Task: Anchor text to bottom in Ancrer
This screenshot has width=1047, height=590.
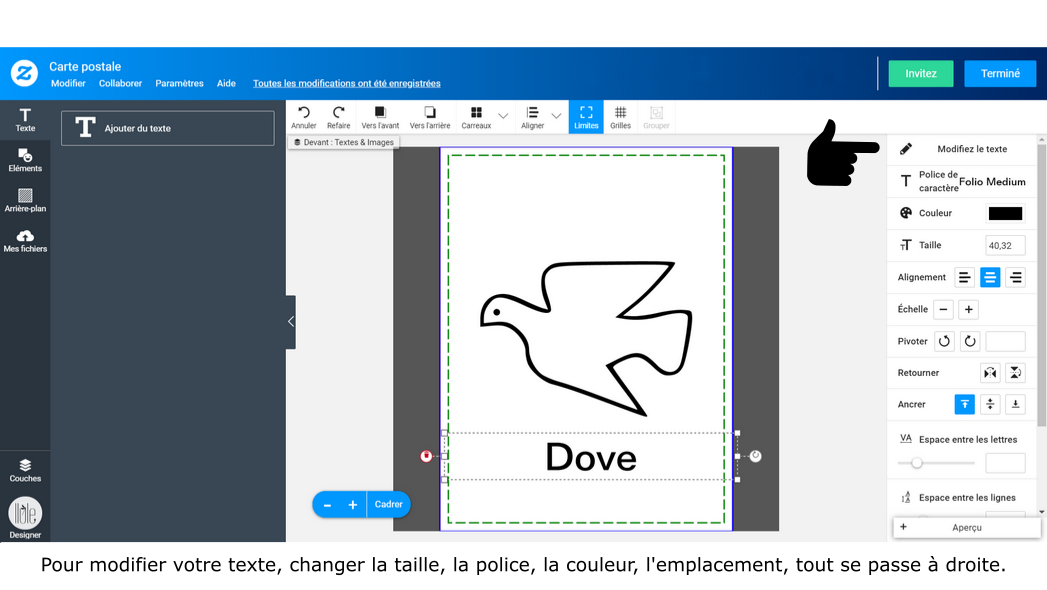Action: pos(1015,404)
